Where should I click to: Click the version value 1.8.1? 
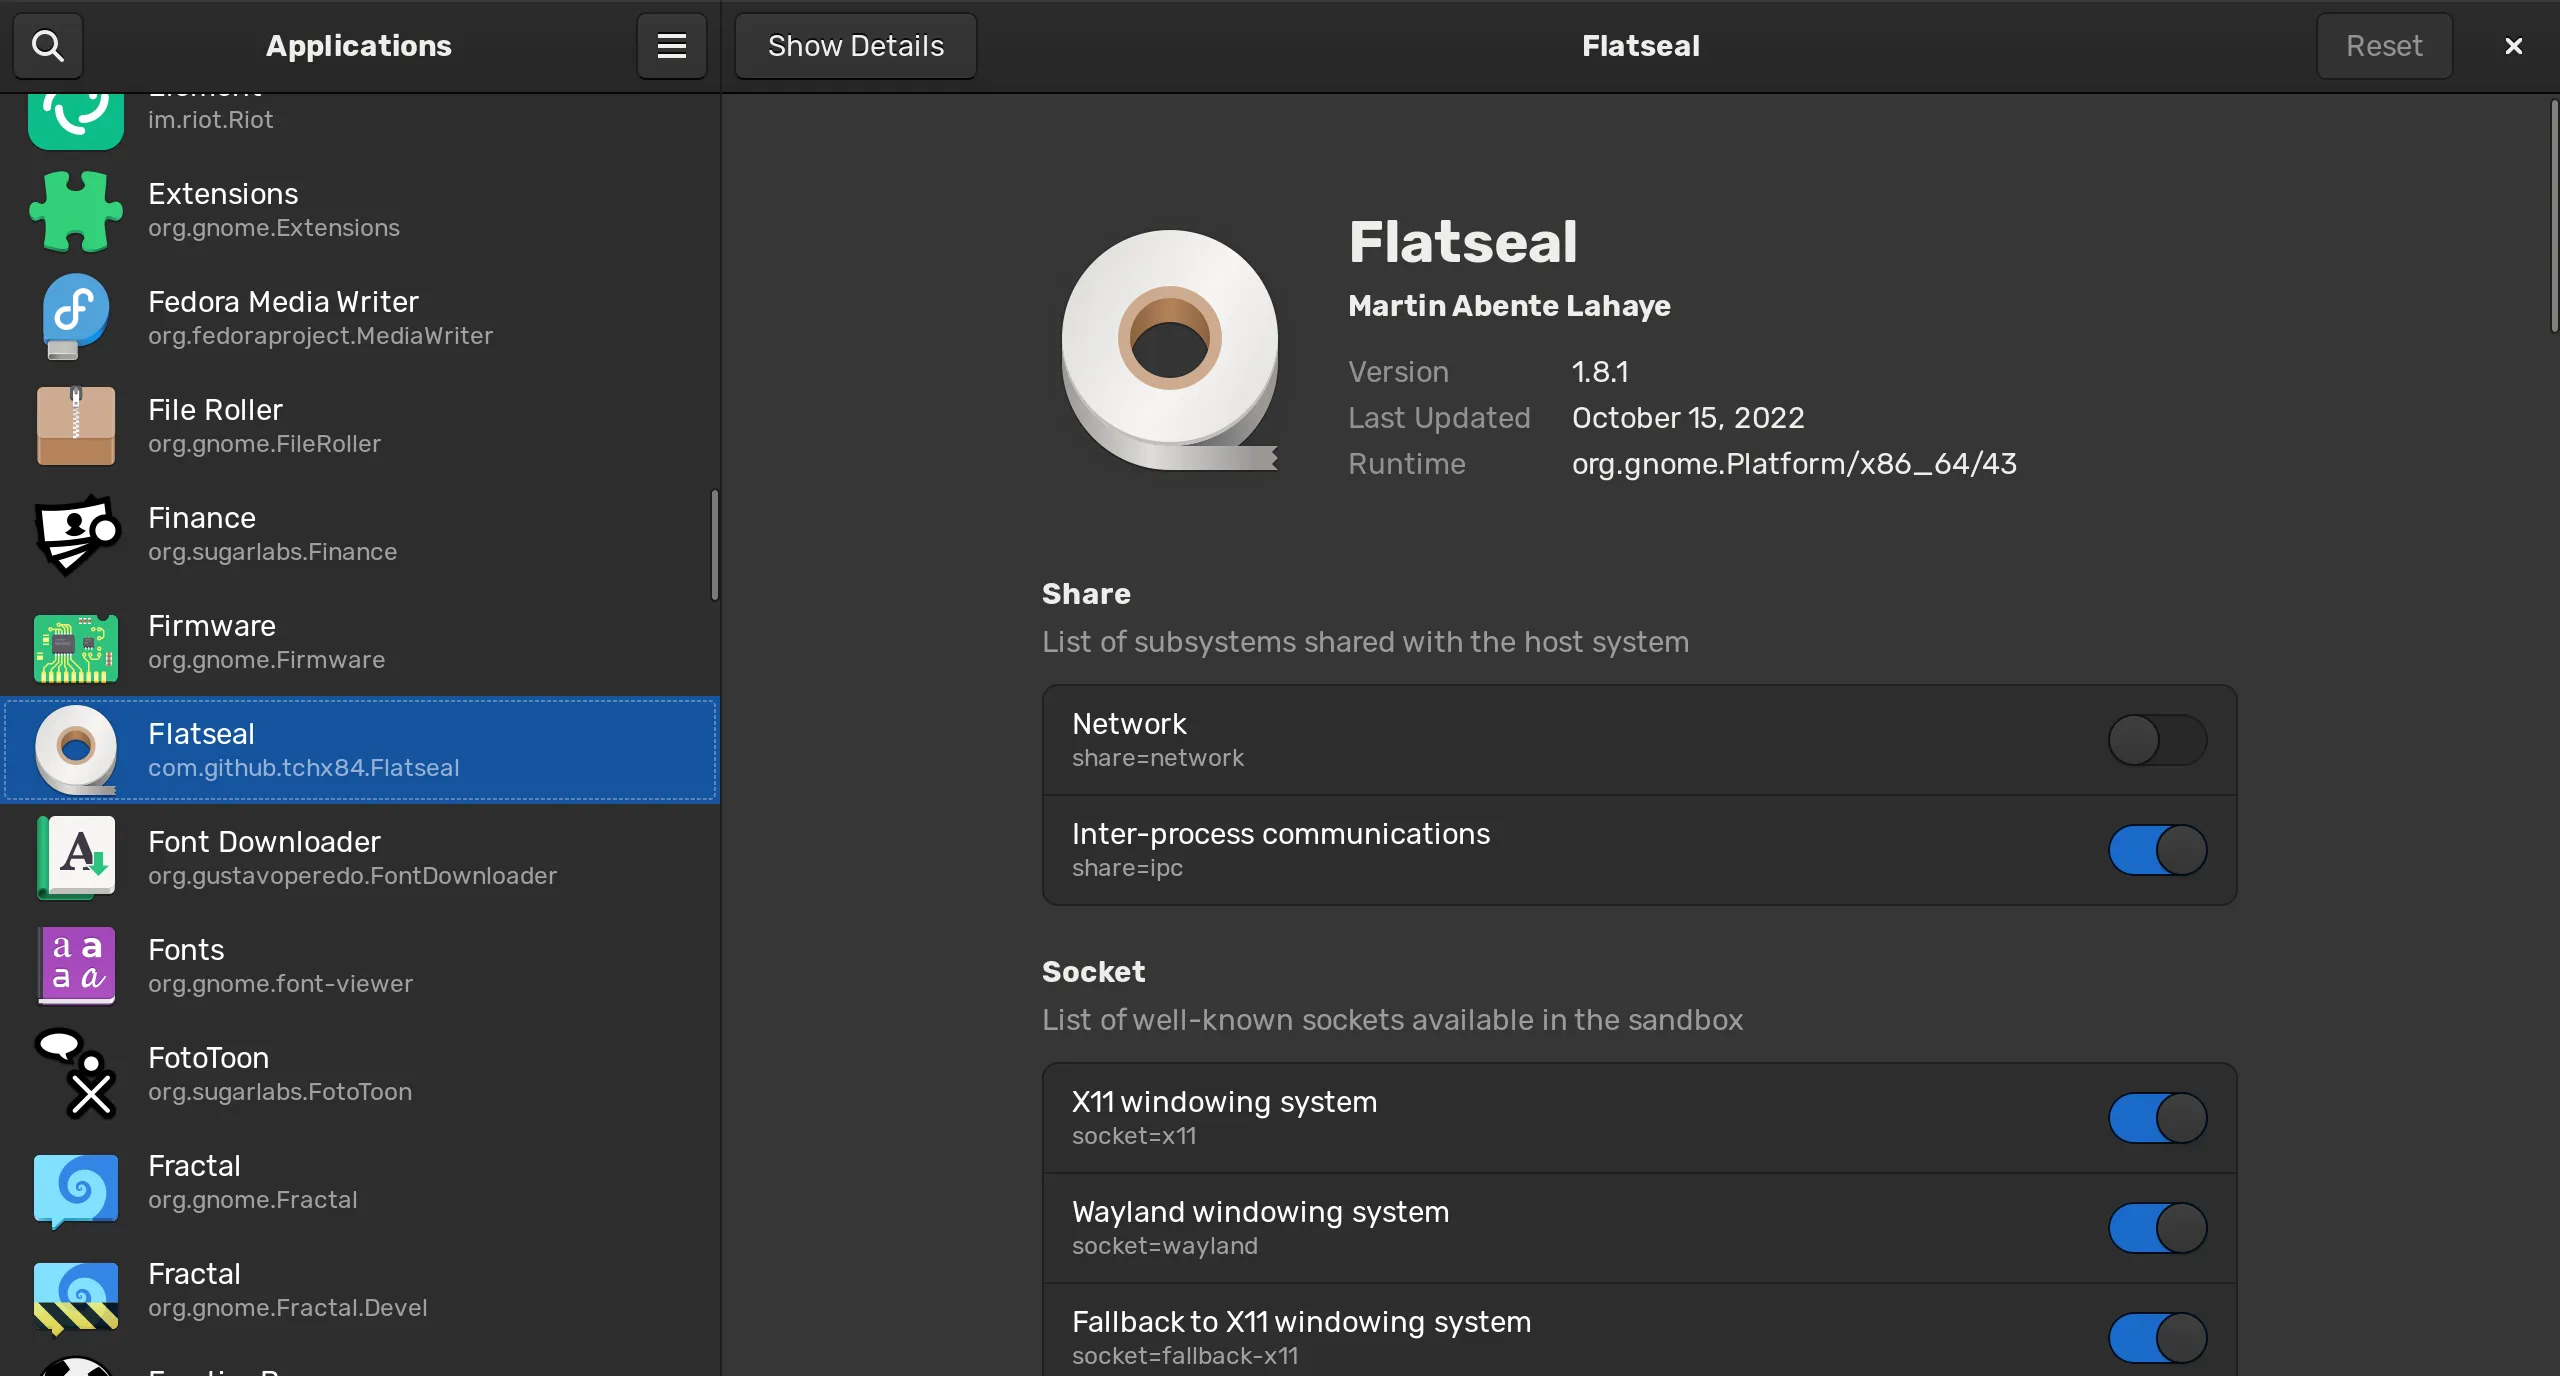tap(1600, 372)
